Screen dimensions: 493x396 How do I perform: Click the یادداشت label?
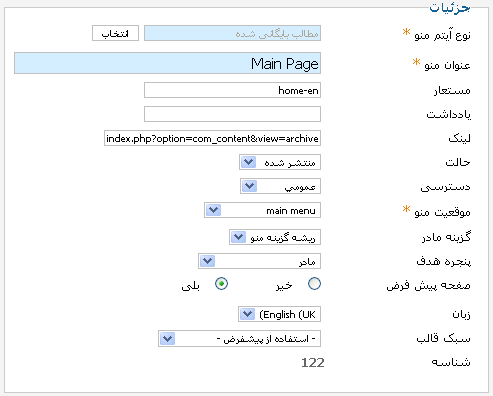[x=448, y=115]
